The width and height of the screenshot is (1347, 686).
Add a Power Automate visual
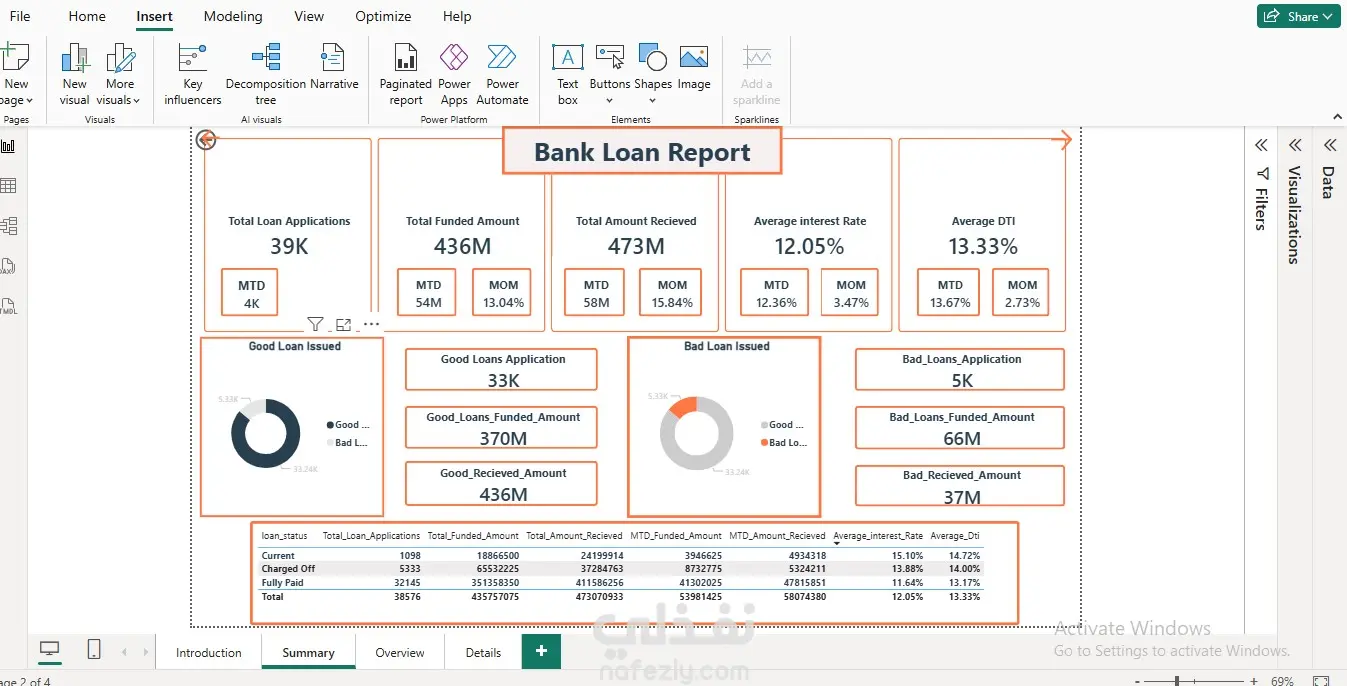pos(502,73)
